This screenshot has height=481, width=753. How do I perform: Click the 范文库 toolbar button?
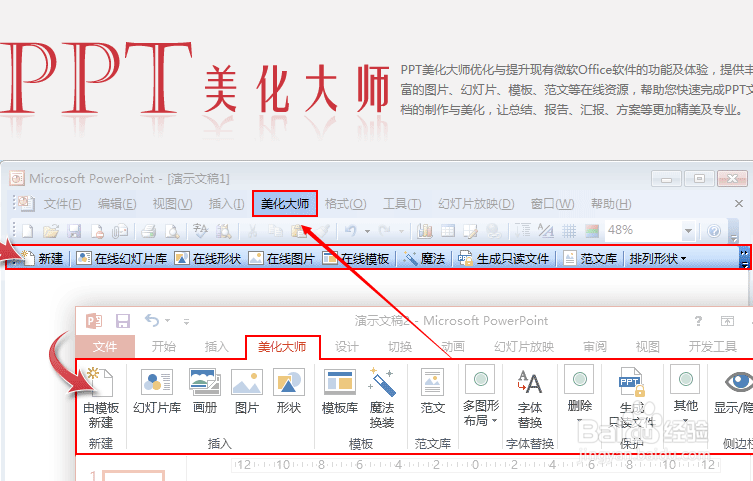pos(590,259)
